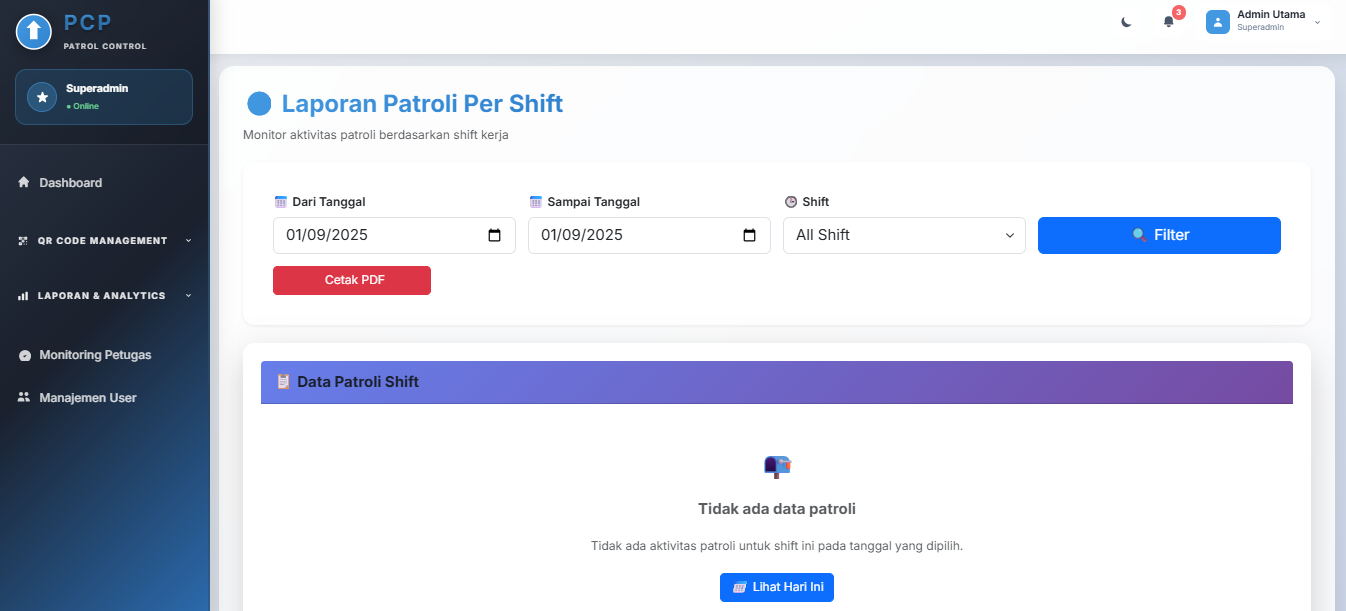
Task: Click the PCP logo arrow icon
Action: 34,32
